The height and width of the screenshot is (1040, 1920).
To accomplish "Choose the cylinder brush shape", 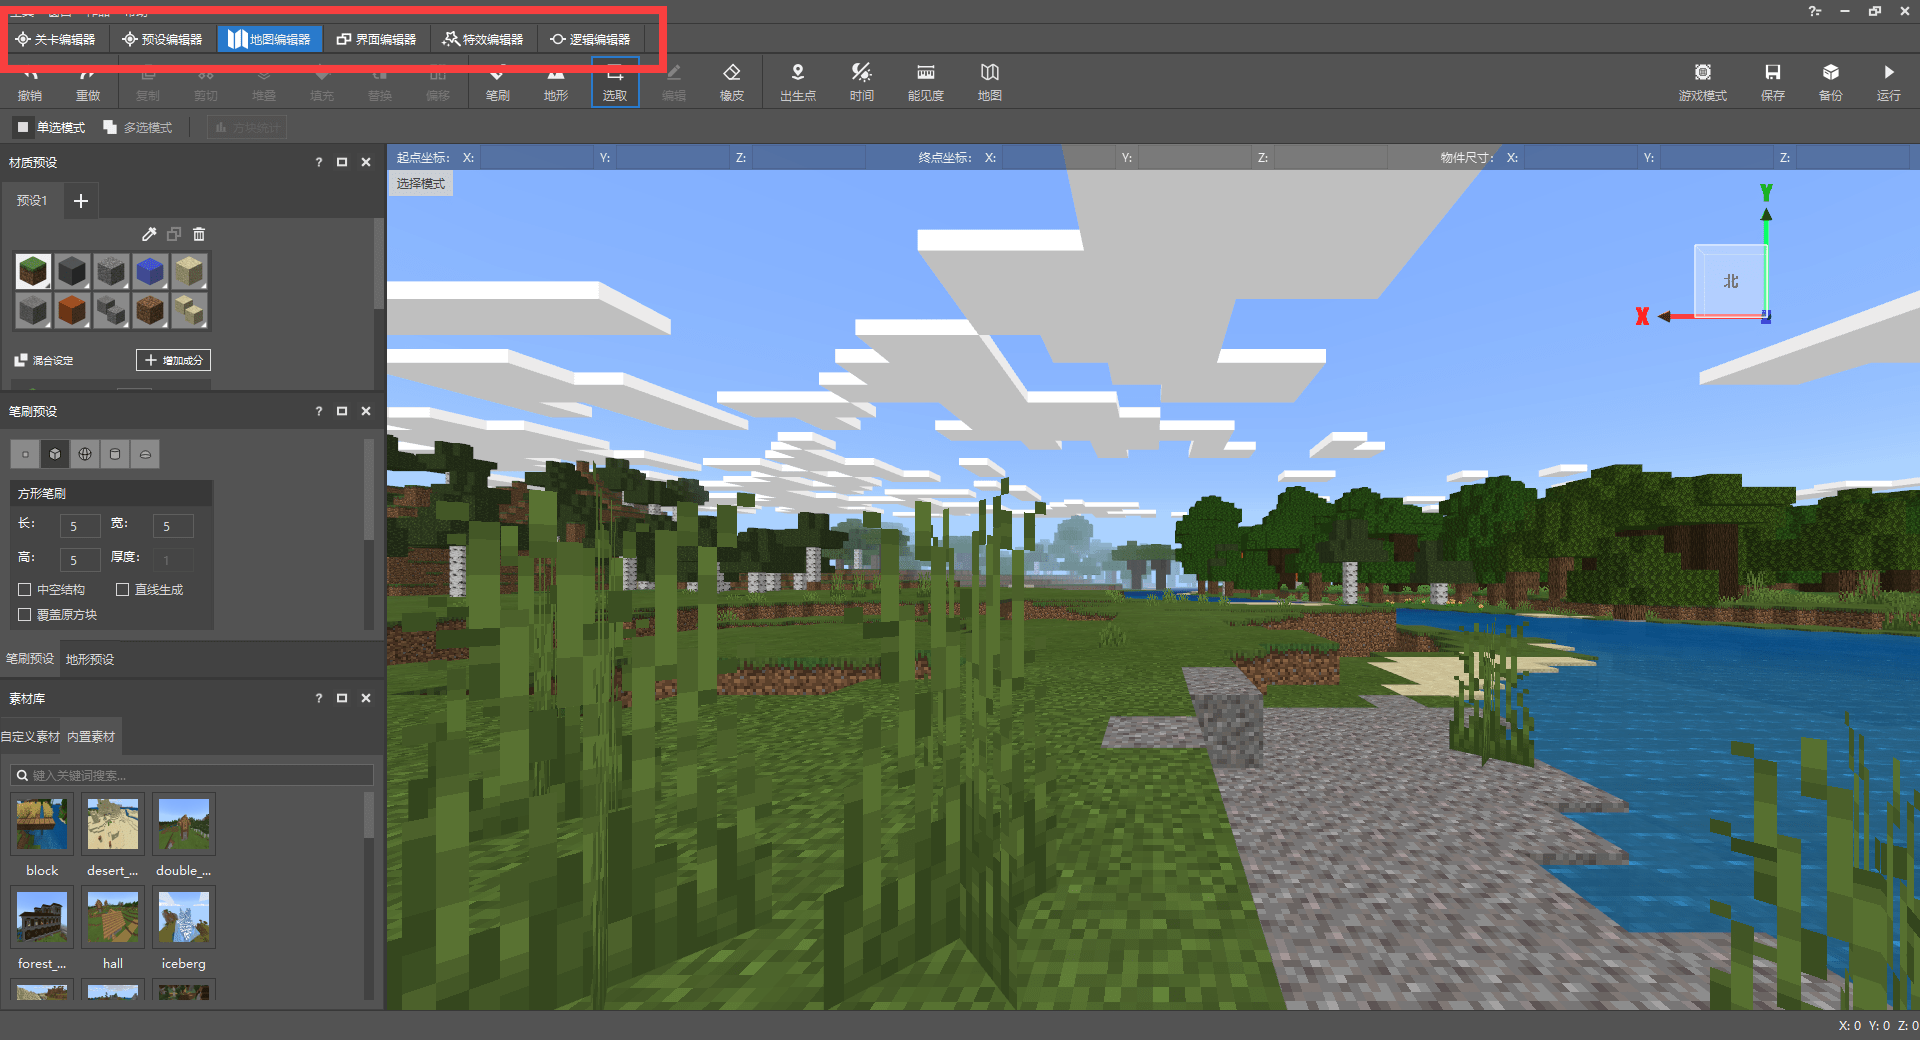I will [115, 454].
